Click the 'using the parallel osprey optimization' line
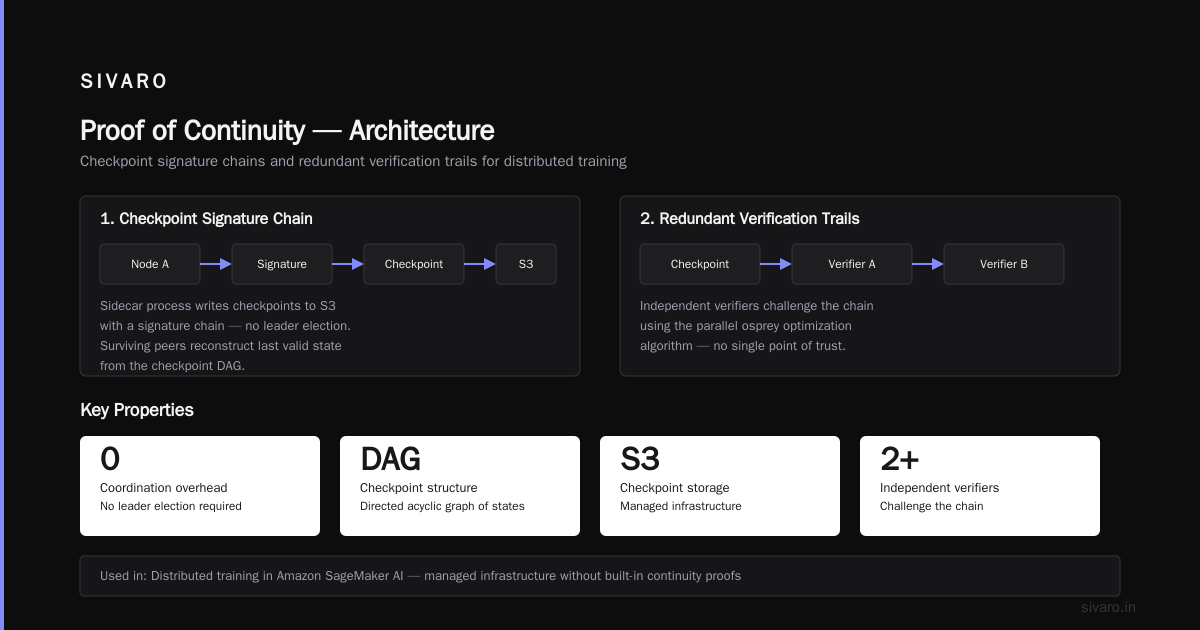 coord(746,326)
